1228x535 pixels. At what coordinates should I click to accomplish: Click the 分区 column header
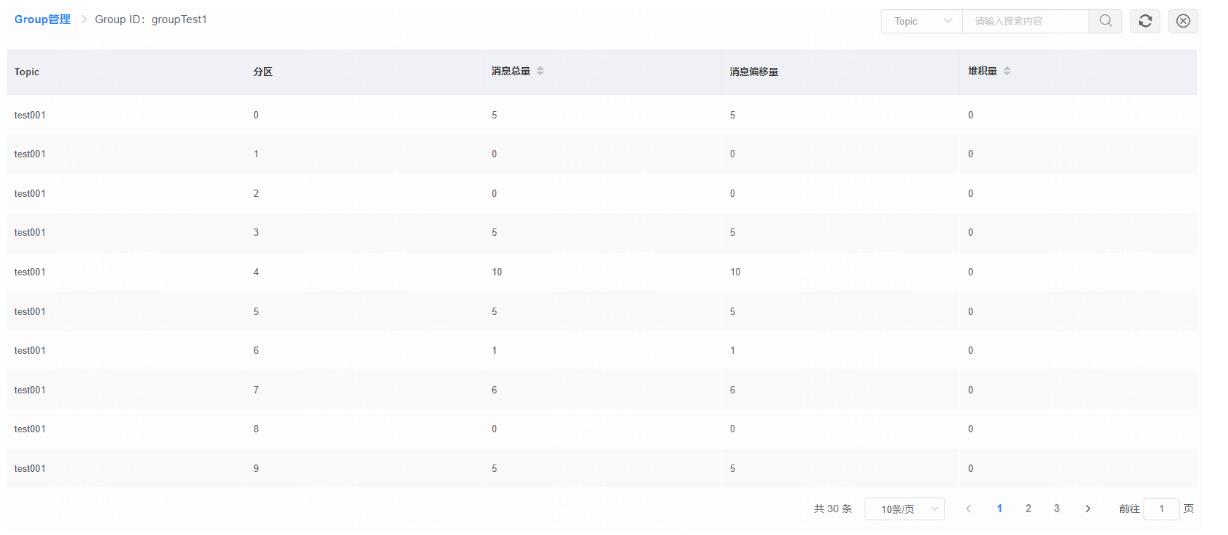tap(263, 72)
